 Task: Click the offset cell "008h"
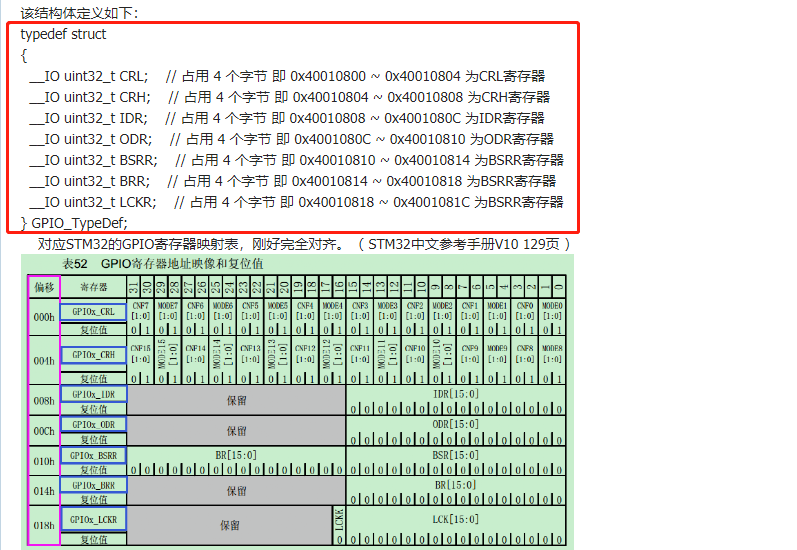(x=44, y=401)
